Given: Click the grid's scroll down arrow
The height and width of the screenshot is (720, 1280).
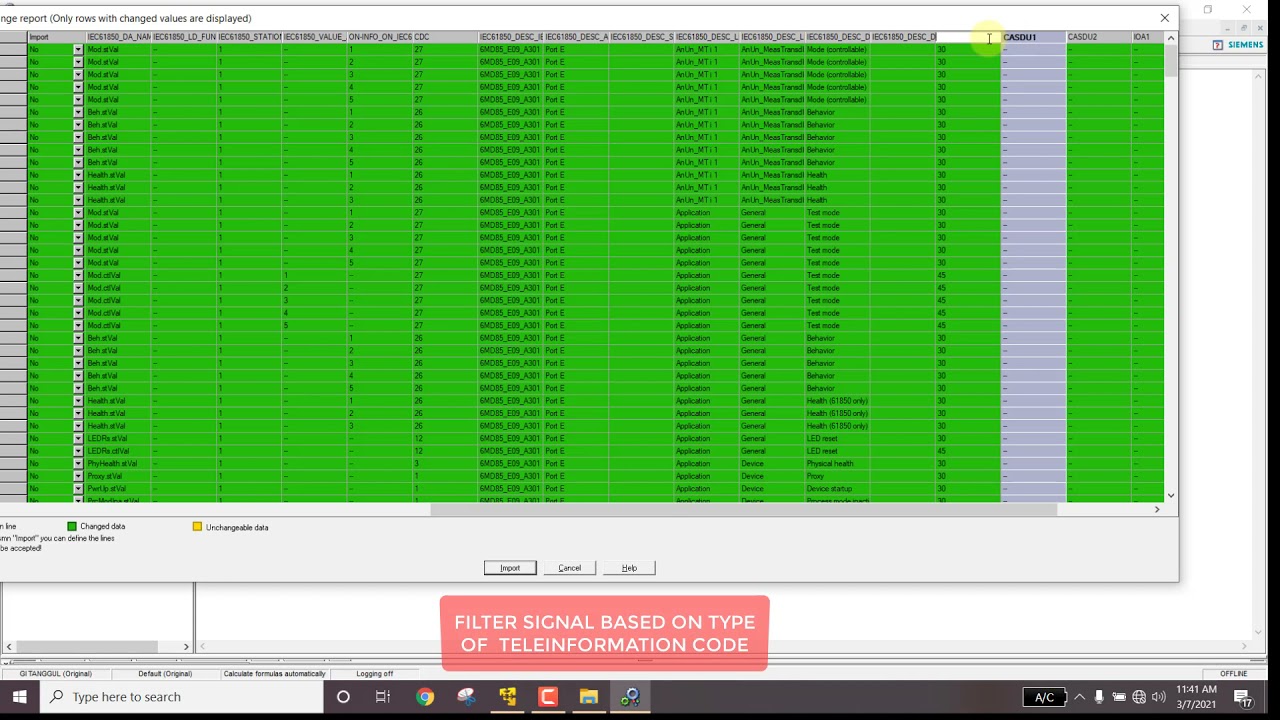Looking at the screenshot, I should coord(1171,495).
